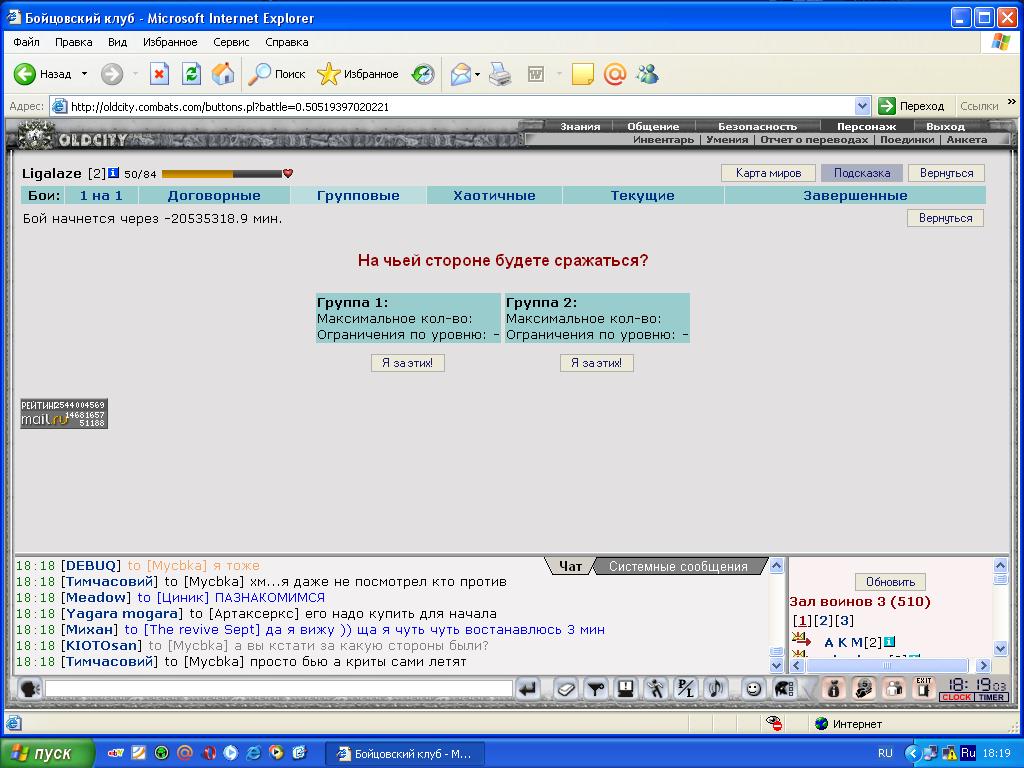Open the Сервис menu
The height and width of the screenshot is (768, 1024).
(x=231, y=42)
